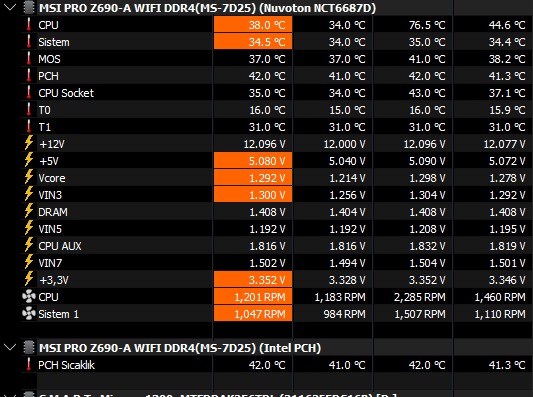Screen dimensions: 533x397
Task: Click the MOS thermometer icon
Action: (x=29, y=58)
